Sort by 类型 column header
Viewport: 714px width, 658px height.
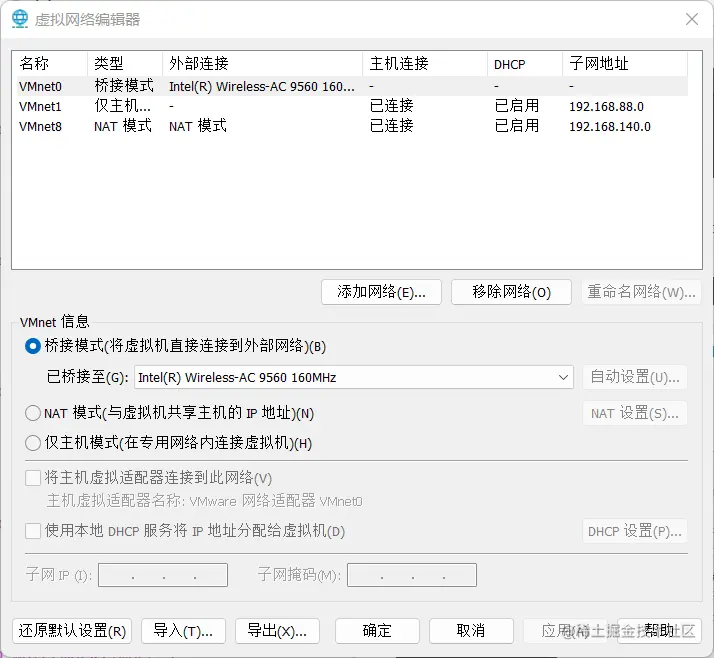(125, 63)
